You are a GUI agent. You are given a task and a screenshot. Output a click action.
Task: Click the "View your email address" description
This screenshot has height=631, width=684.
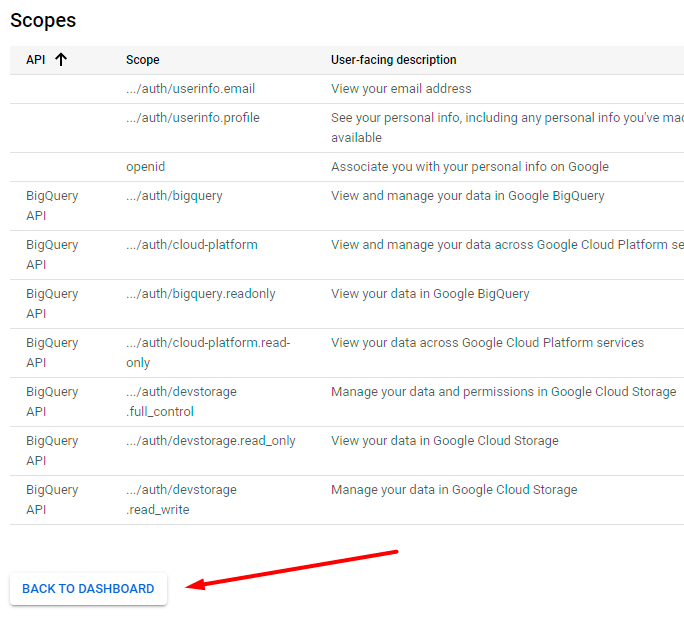401,89
